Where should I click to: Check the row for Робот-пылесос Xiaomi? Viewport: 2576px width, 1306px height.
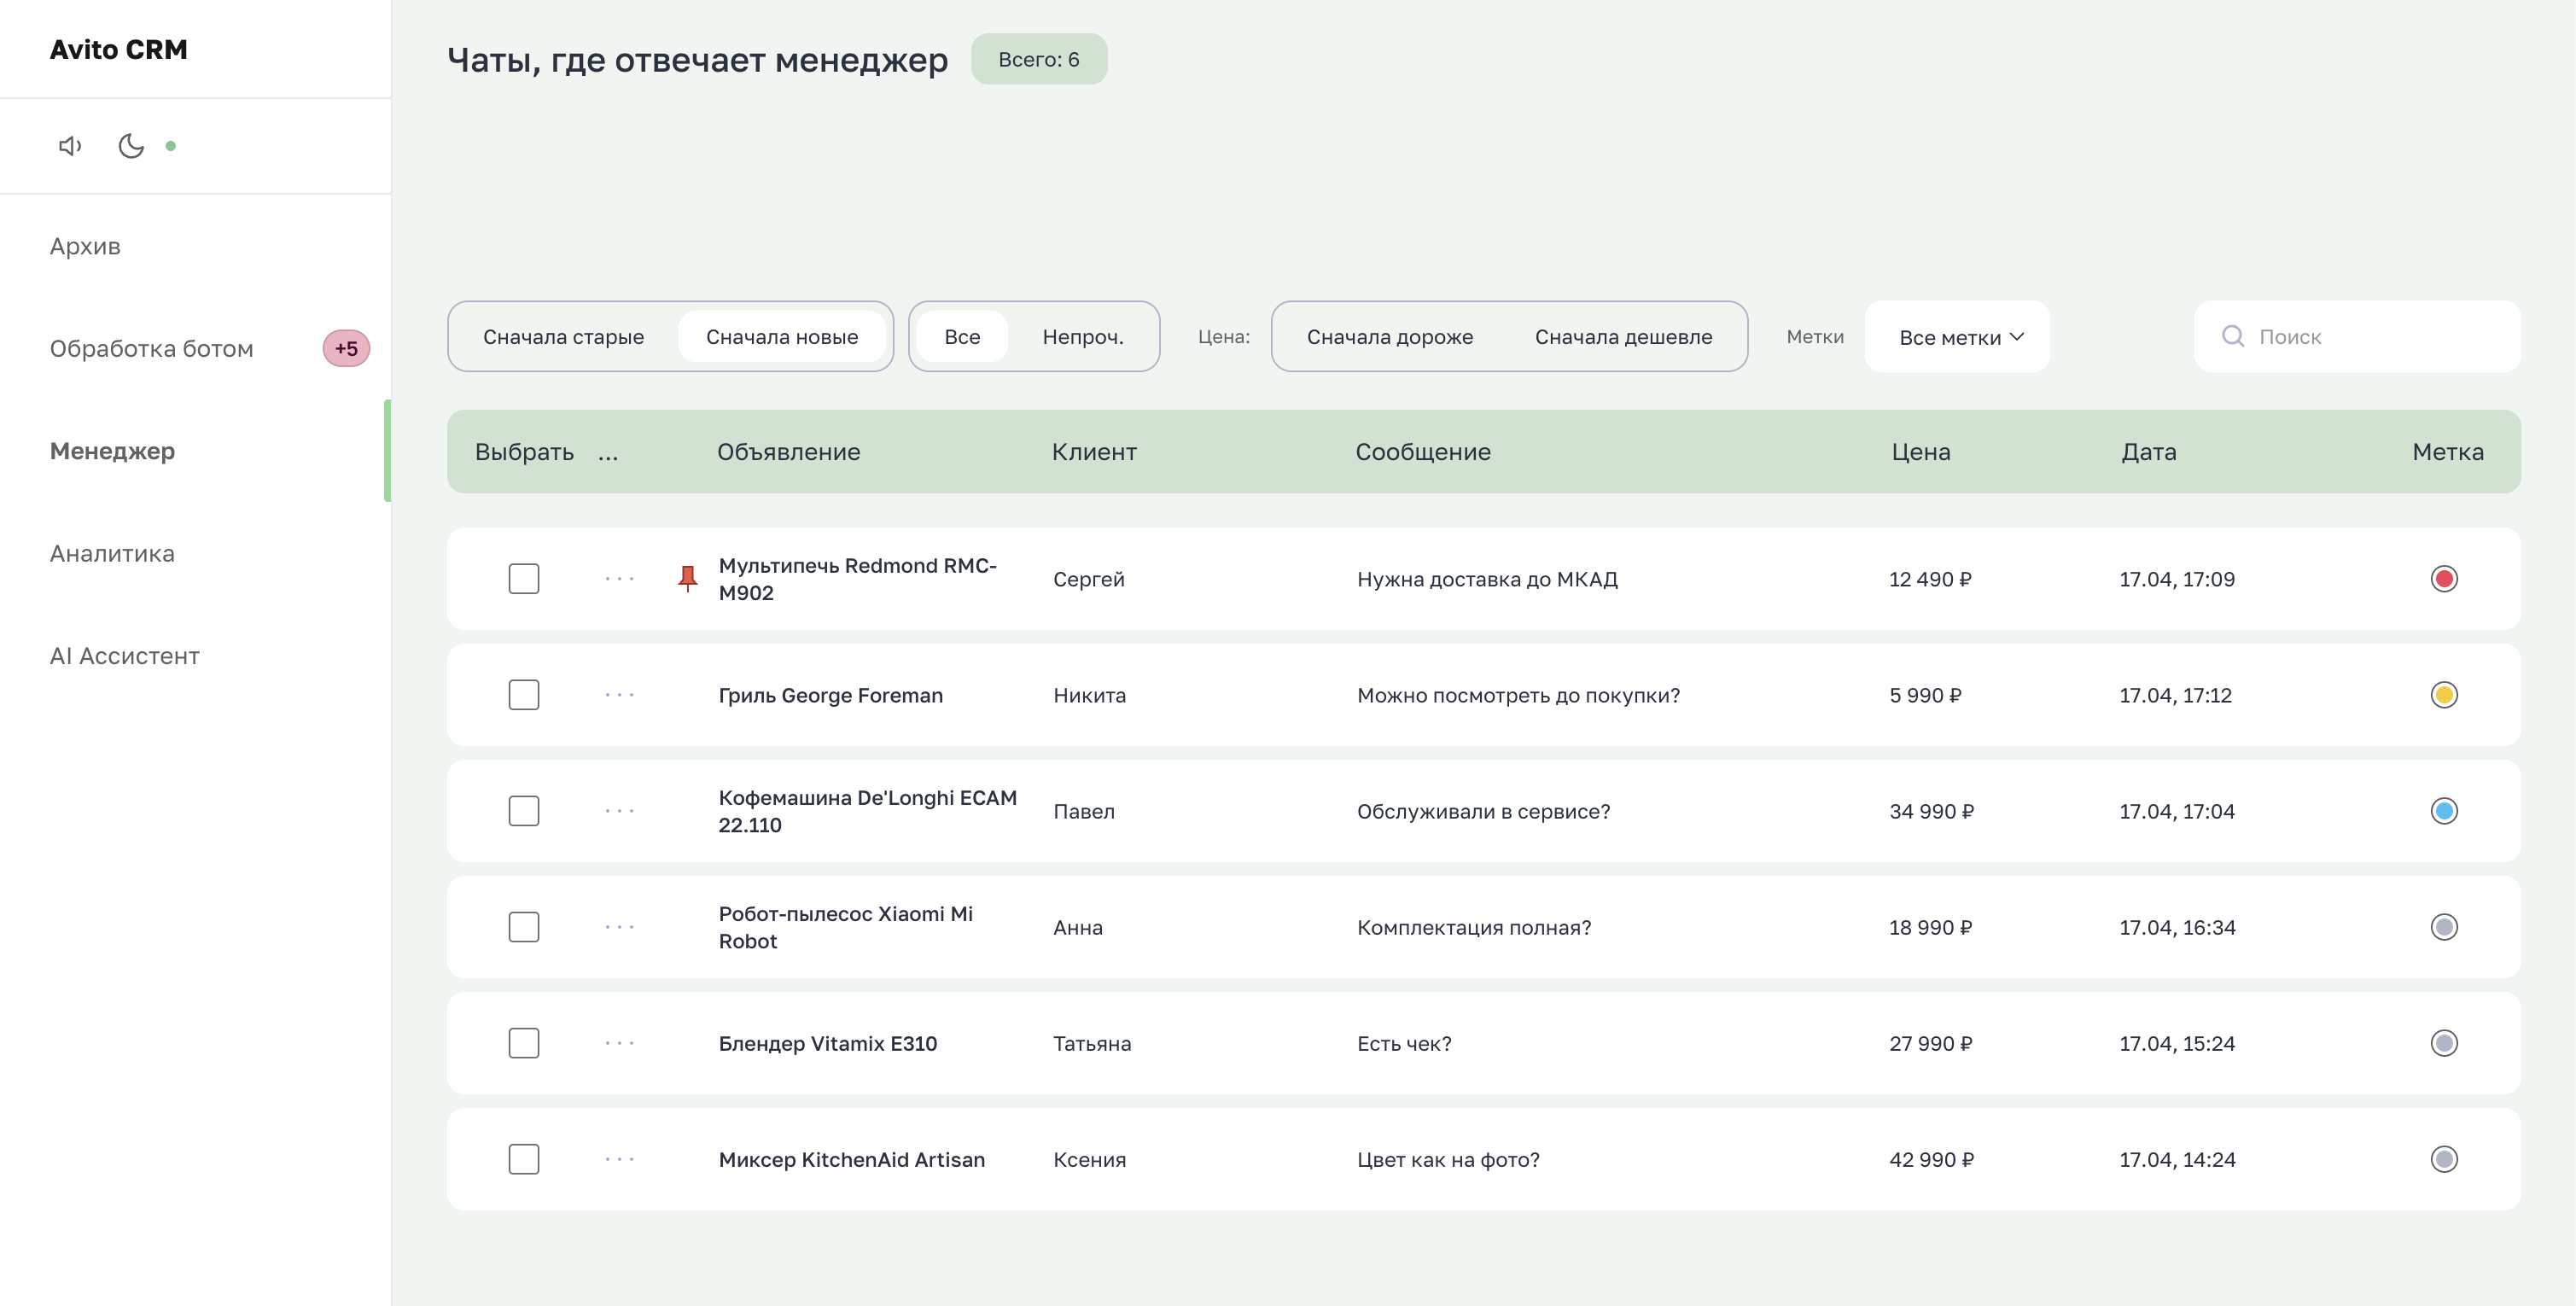(x=524, y=927)
